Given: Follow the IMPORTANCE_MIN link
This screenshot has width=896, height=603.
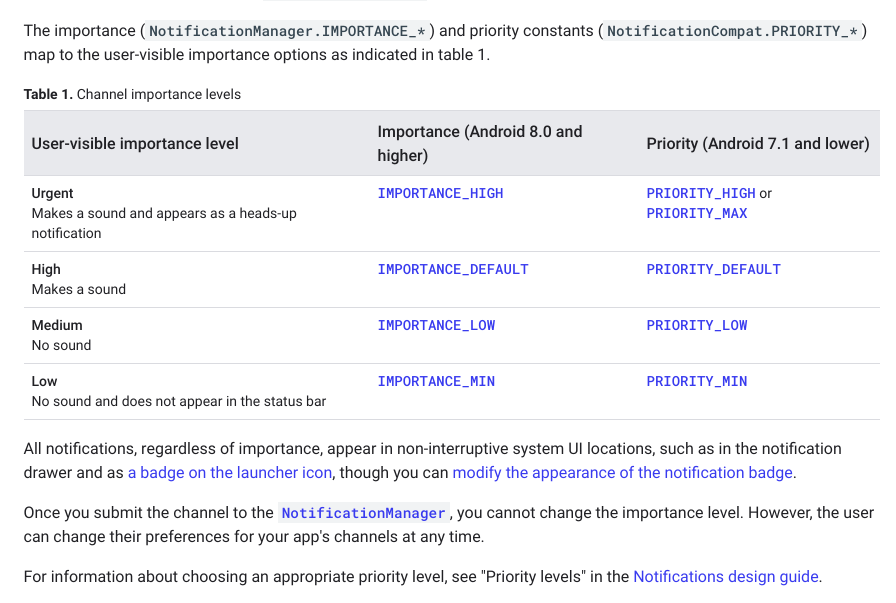Looking at the screenshot, I should pos(436,381).
